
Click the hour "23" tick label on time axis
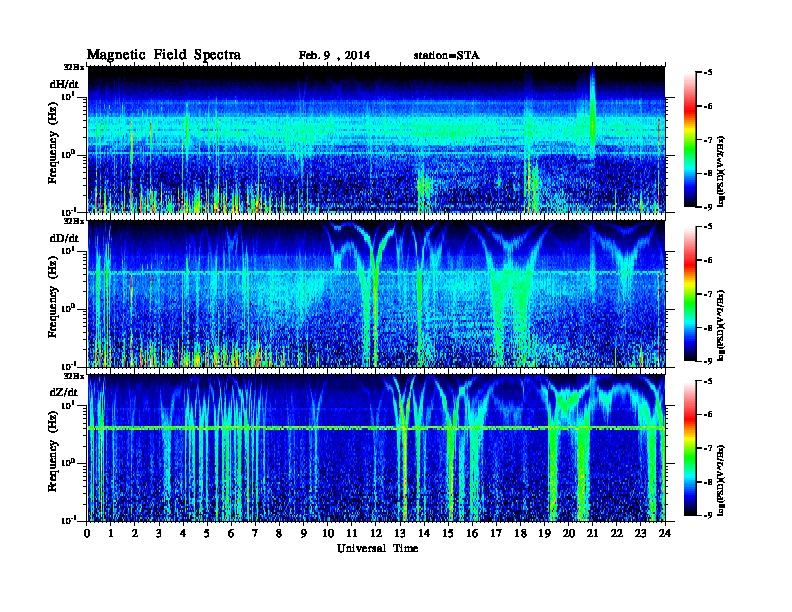(x=641, y=533)
